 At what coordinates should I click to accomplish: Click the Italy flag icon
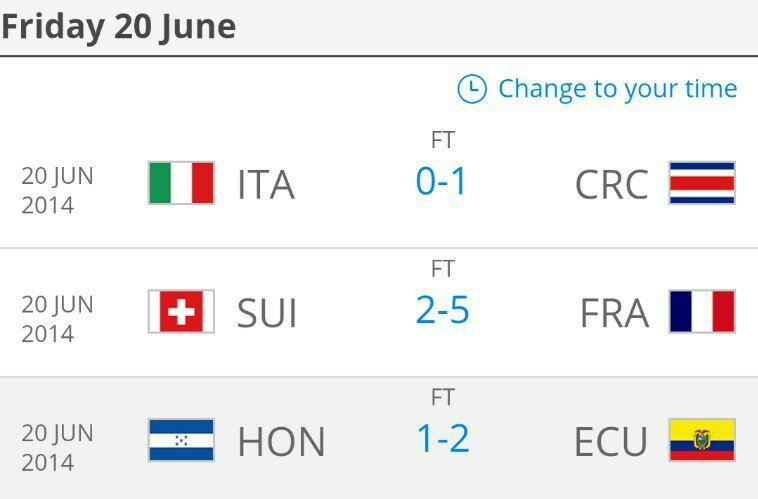pyautogui.click(x=181, y=183)
